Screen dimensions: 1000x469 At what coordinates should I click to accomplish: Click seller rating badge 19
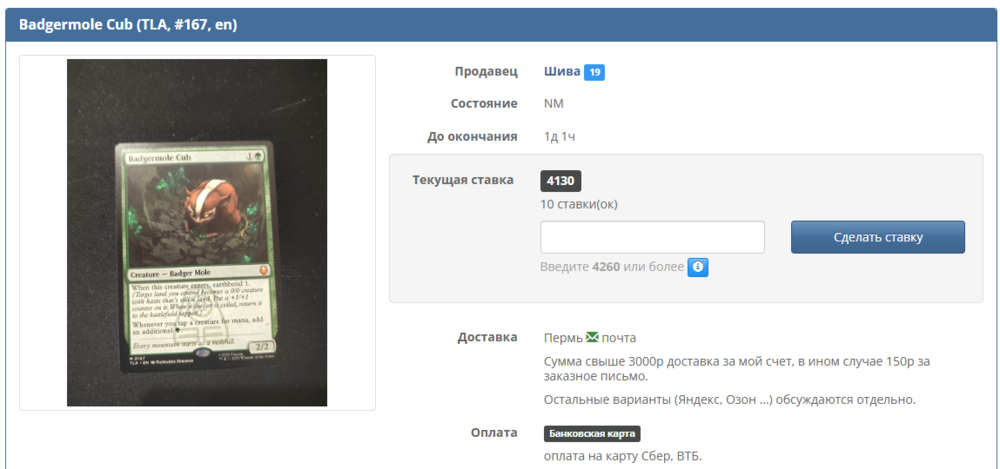[x=594, y=72]
